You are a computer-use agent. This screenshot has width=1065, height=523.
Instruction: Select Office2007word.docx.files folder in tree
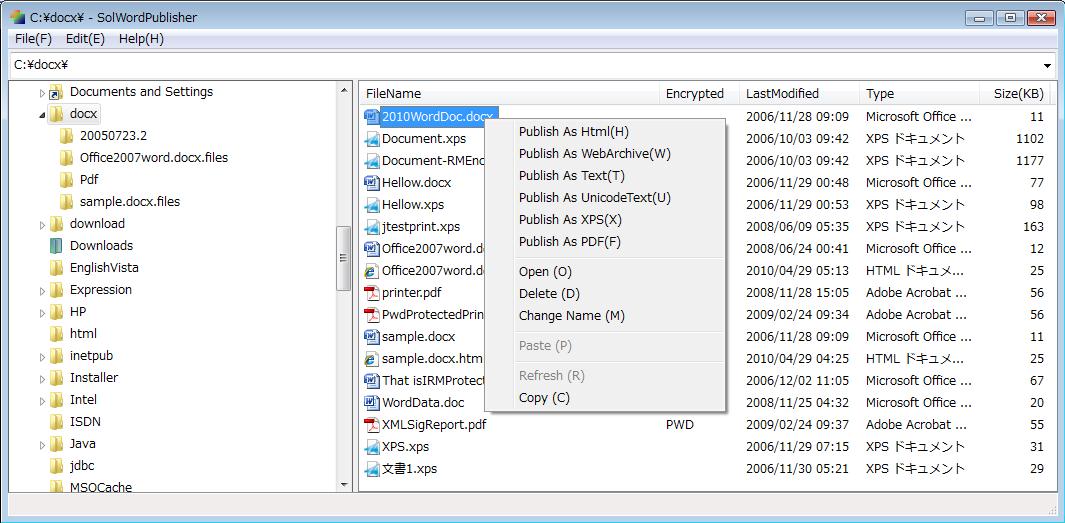(154, 158)
